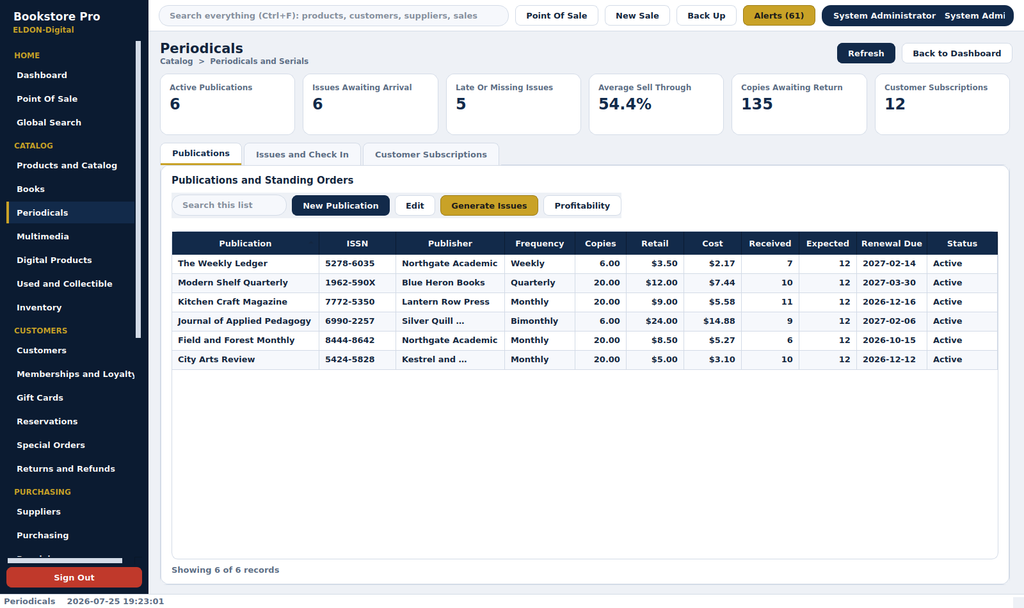Screen dimensions: 1024x608
Task: Select Periodicals in the sidebar
Action: pyautogui.click(x=71, y=213)
